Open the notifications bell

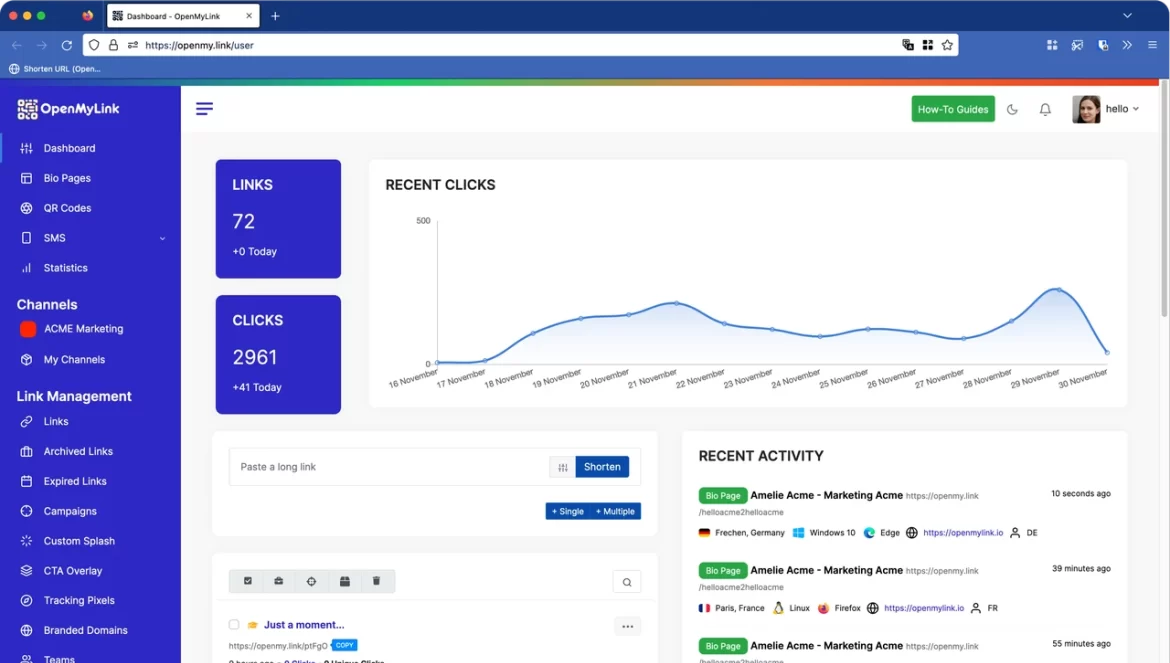tap(1045, 109)
